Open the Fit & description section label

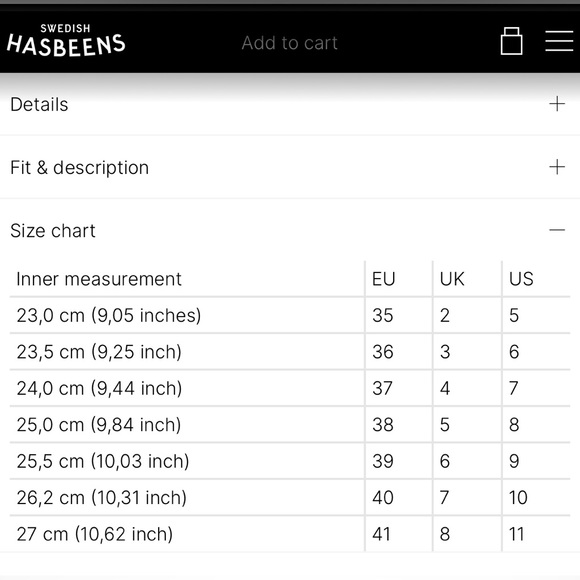80,168
